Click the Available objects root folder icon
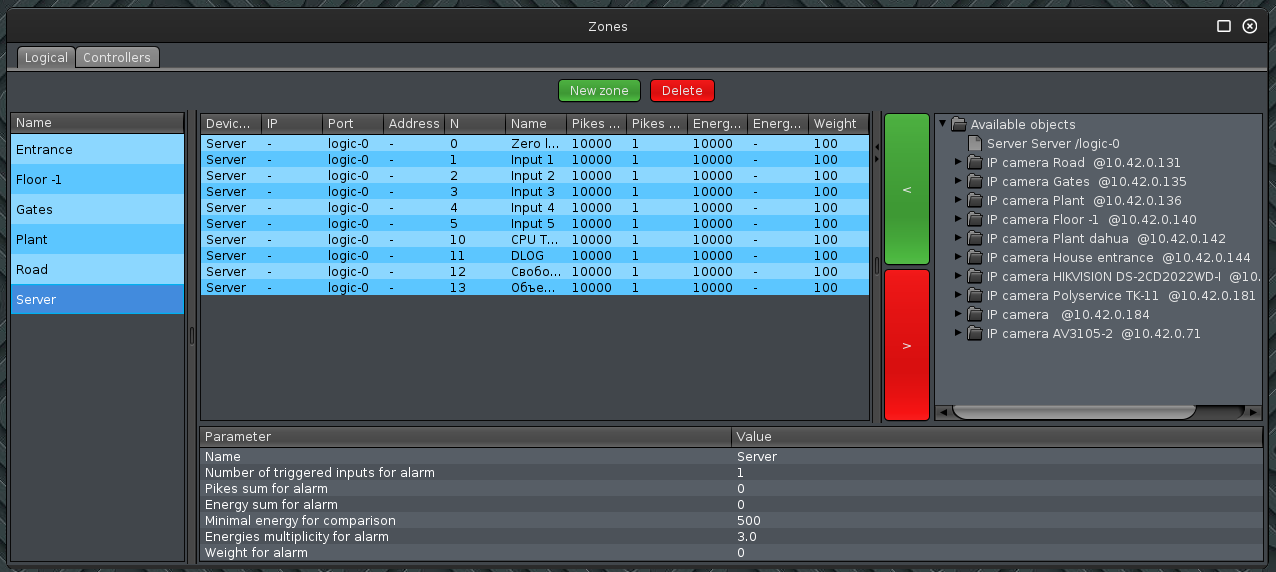1276x572 pixels. pos(959,125)
